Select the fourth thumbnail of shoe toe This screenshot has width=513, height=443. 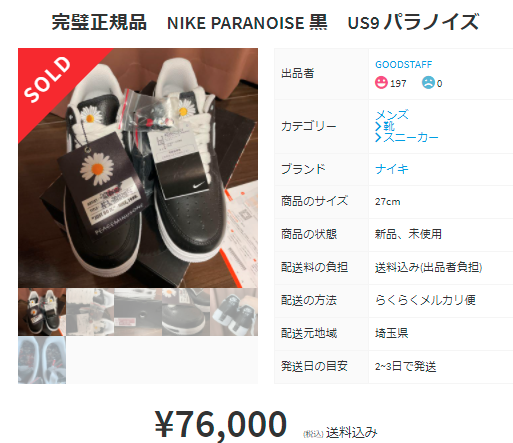(186, 312)
